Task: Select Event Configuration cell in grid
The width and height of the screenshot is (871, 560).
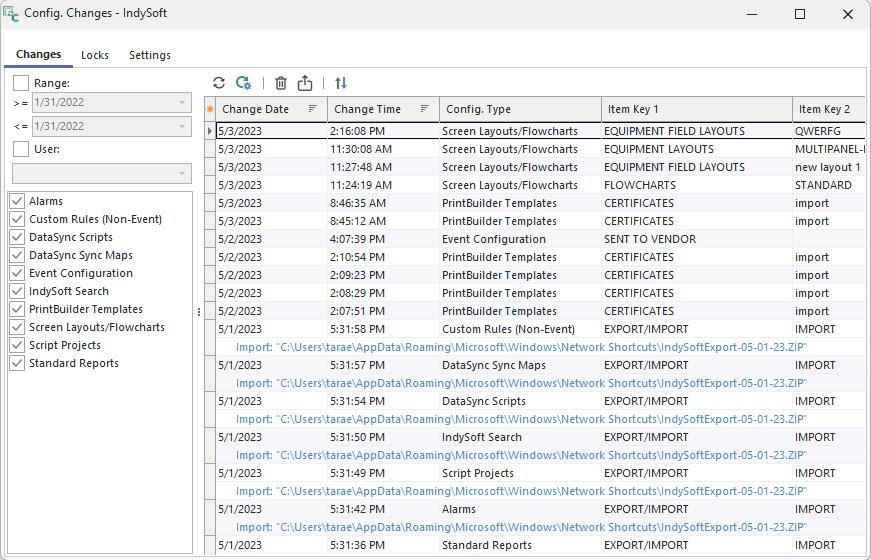Action: (520, 239)
